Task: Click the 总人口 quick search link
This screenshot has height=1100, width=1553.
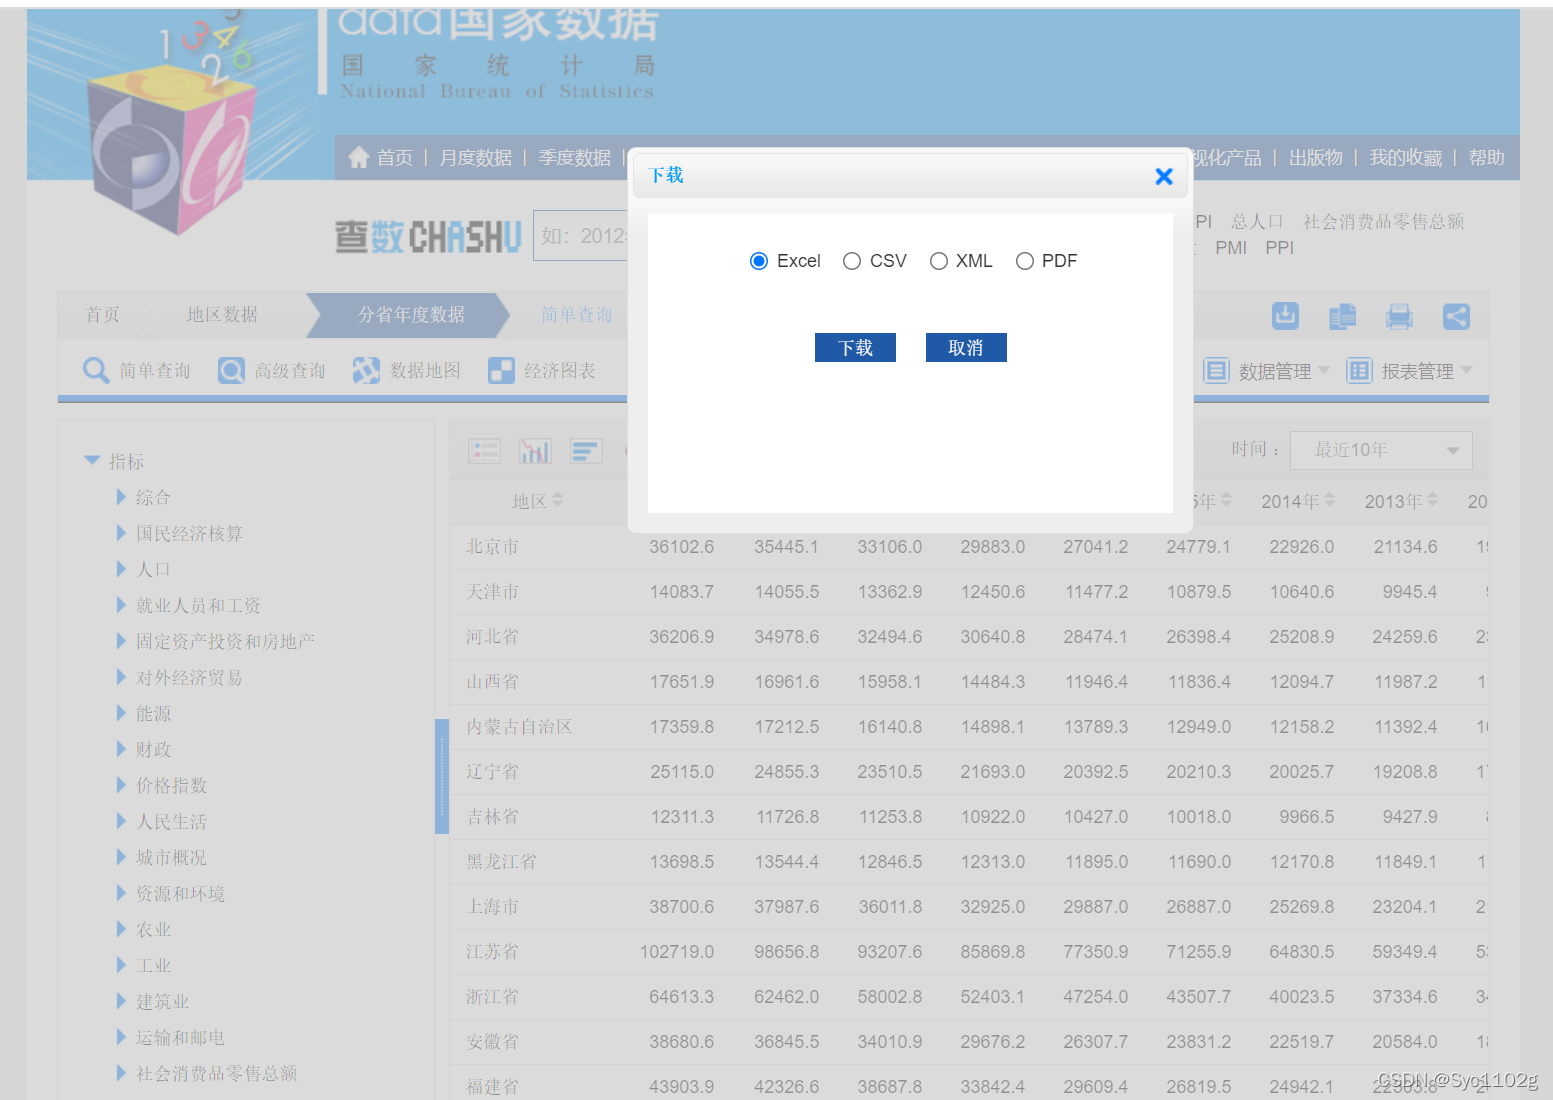Action: 1257,221
